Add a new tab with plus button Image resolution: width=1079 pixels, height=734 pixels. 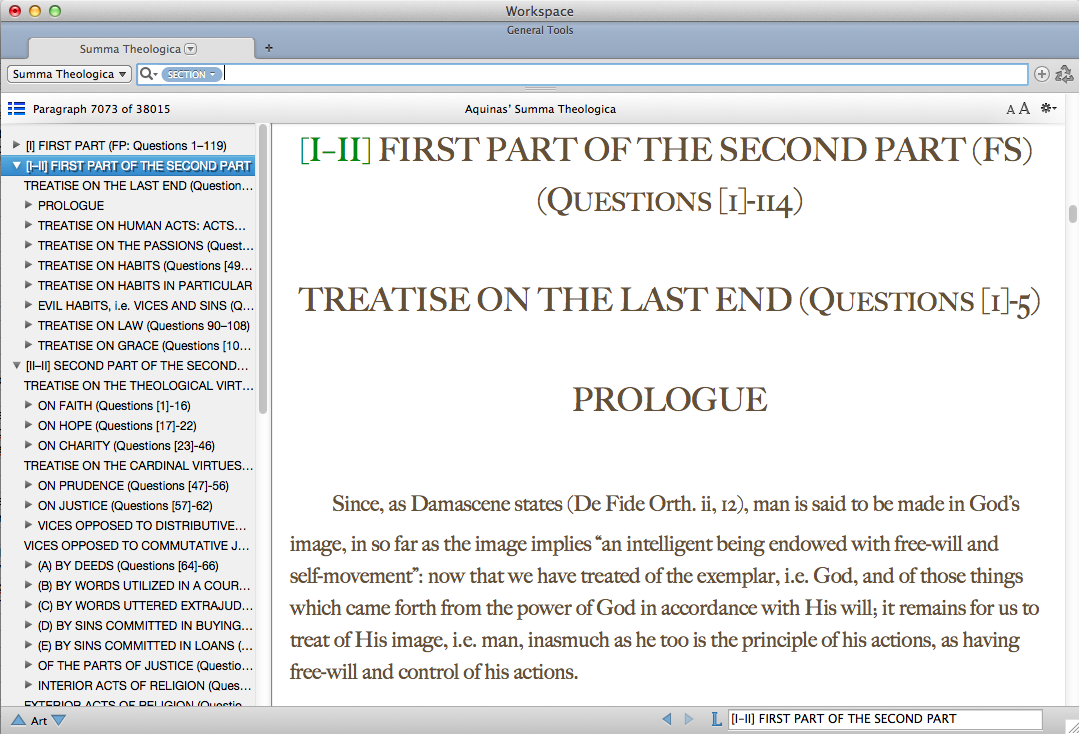(x=269, y=48)
